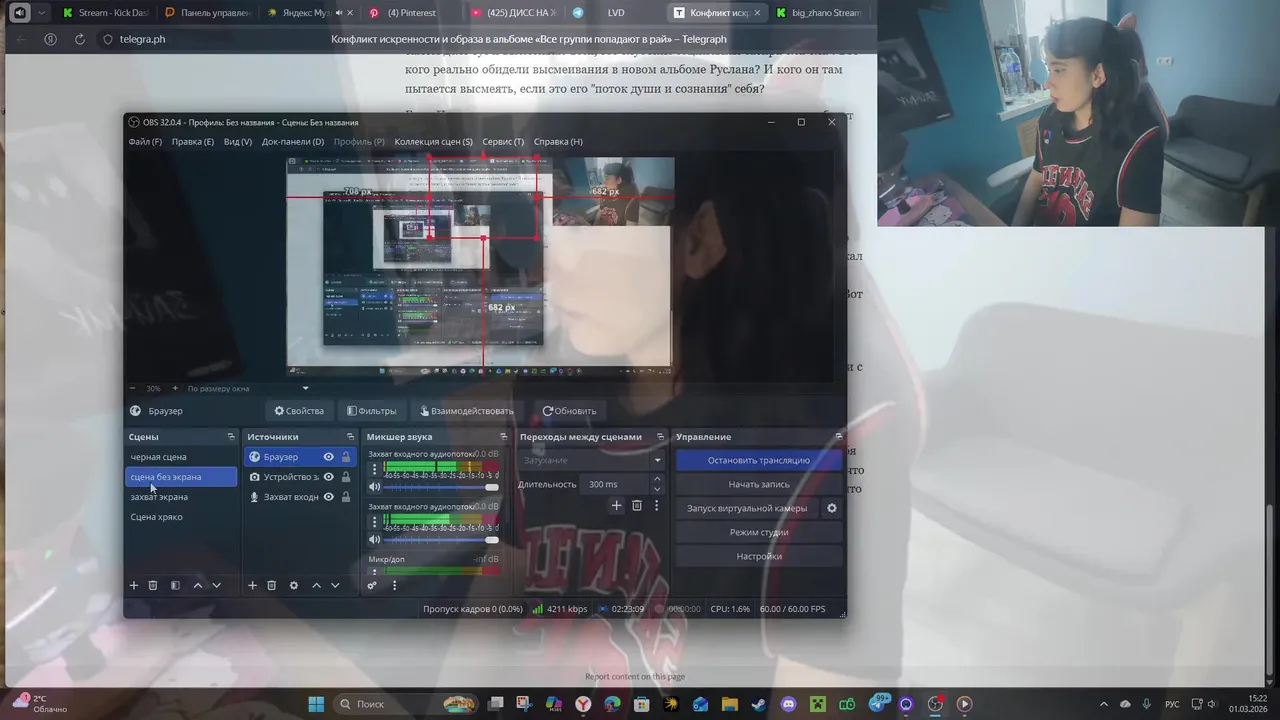Click Режим студии button
Screen dimensions: 1280x720
[x=759, y=532]
